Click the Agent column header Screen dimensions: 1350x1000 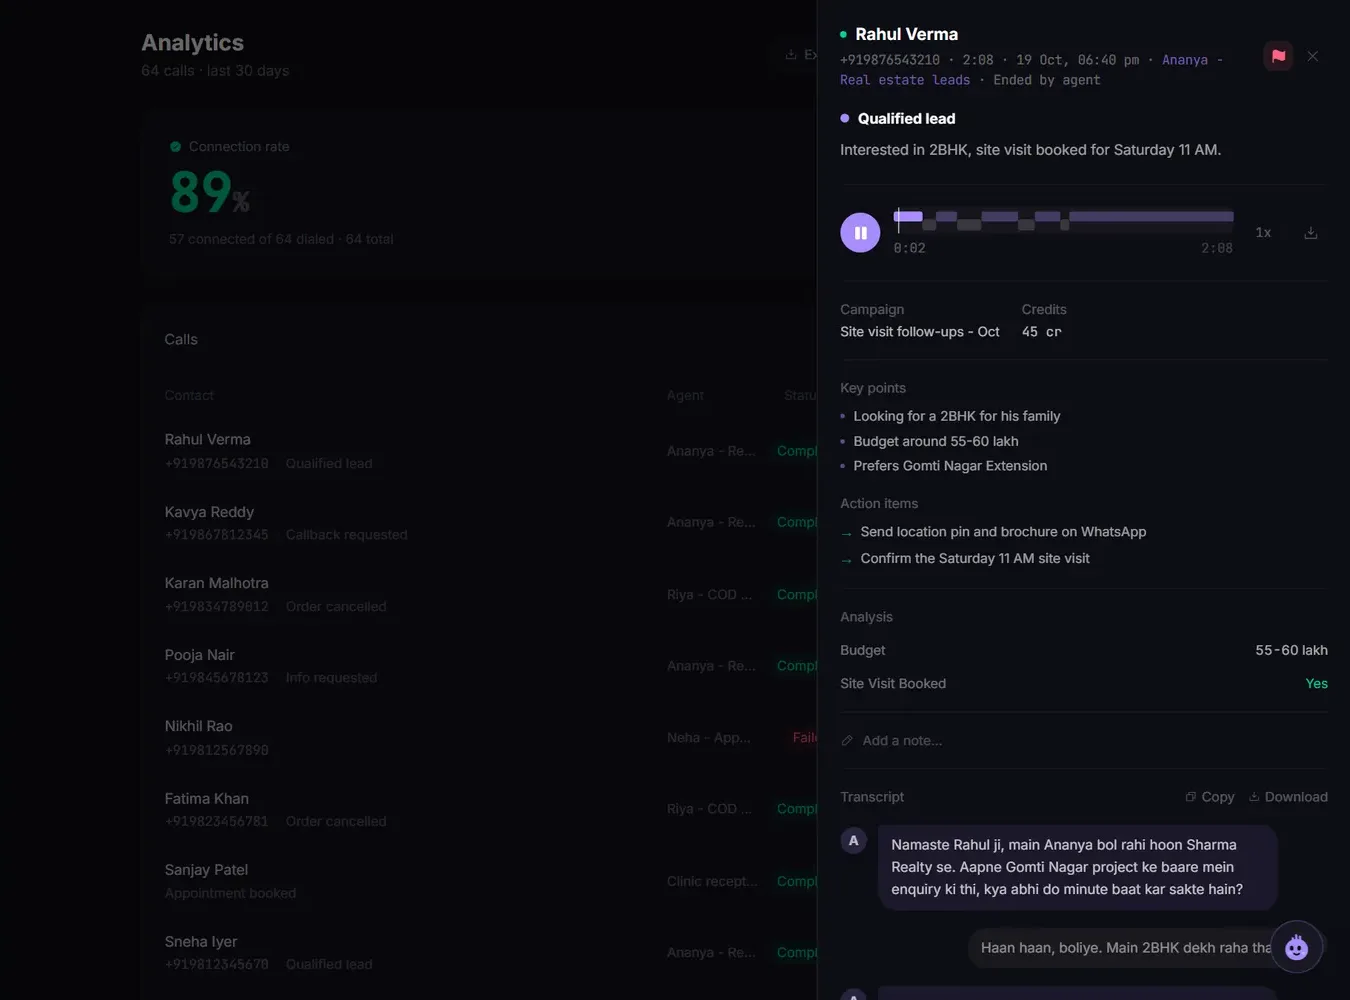685,396
